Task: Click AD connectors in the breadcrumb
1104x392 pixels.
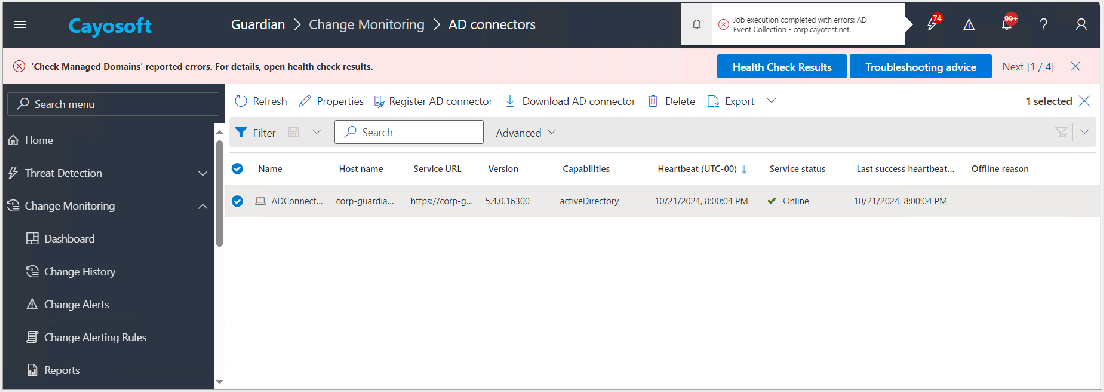Action: tap(492, 25)
